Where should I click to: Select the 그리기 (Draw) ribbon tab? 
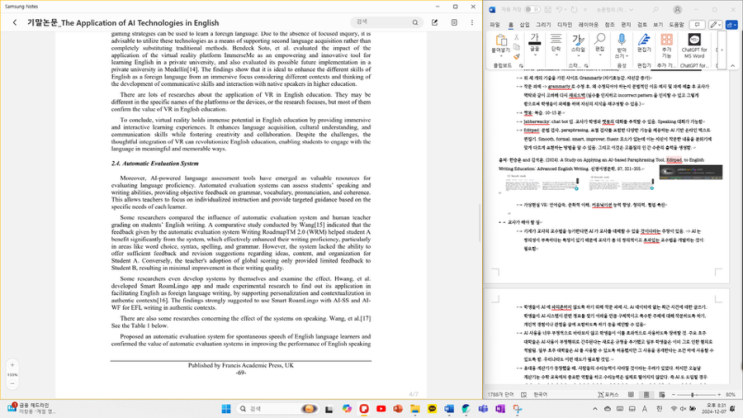[x=544, y=25]
